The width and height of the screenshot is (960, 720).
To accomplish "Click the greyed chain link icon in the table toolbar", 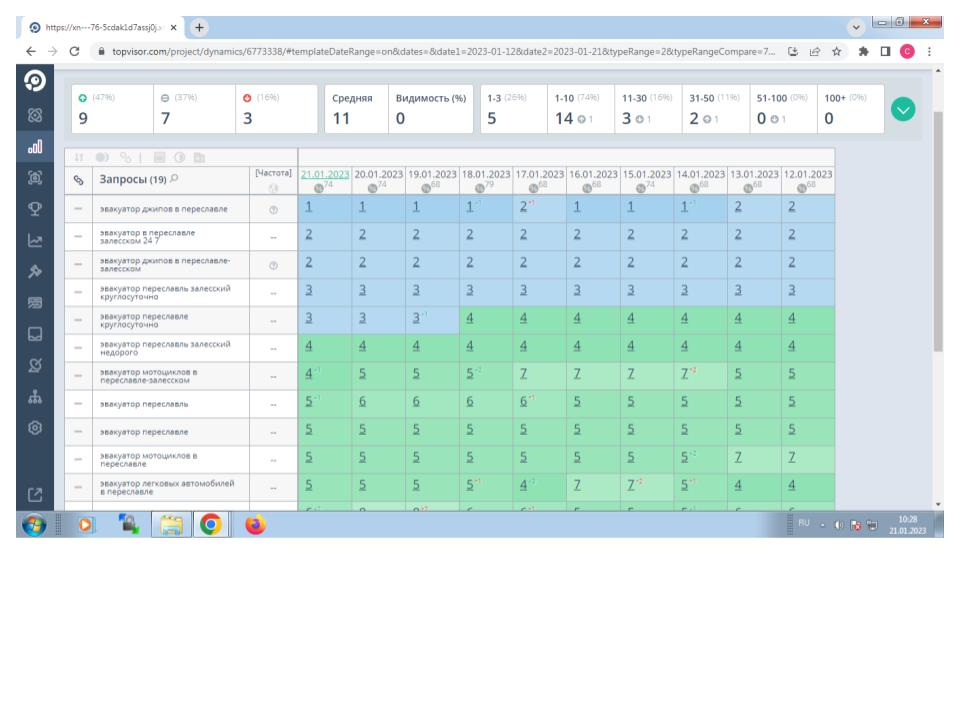I will (x=126, y=157).
